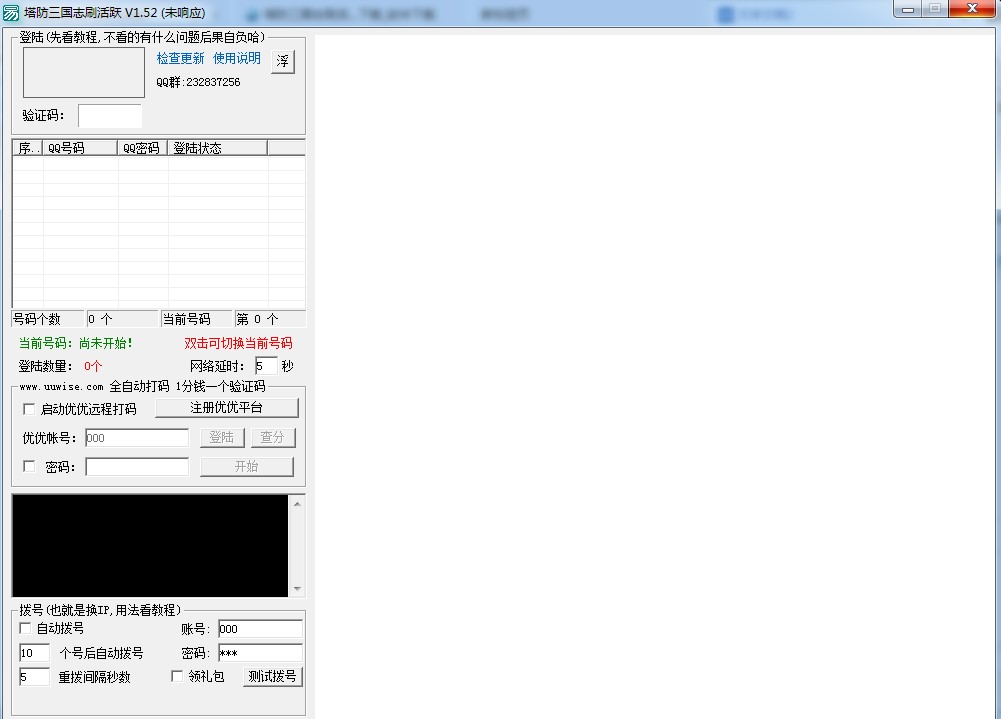The height and width of the screenshot is (719, 1001).
Task: Click the QQ密码 column header
Action: (143, 148)
